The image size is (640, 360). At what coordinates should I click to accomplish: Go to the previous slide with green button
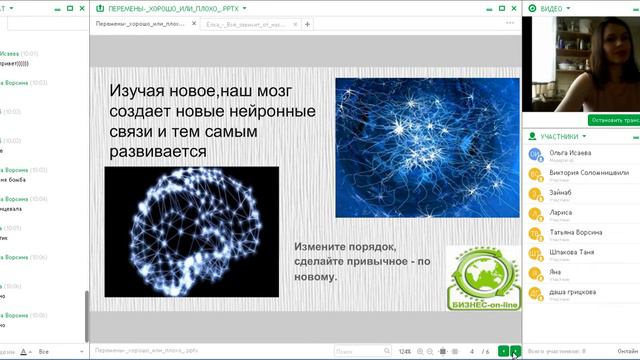point(503,351)
